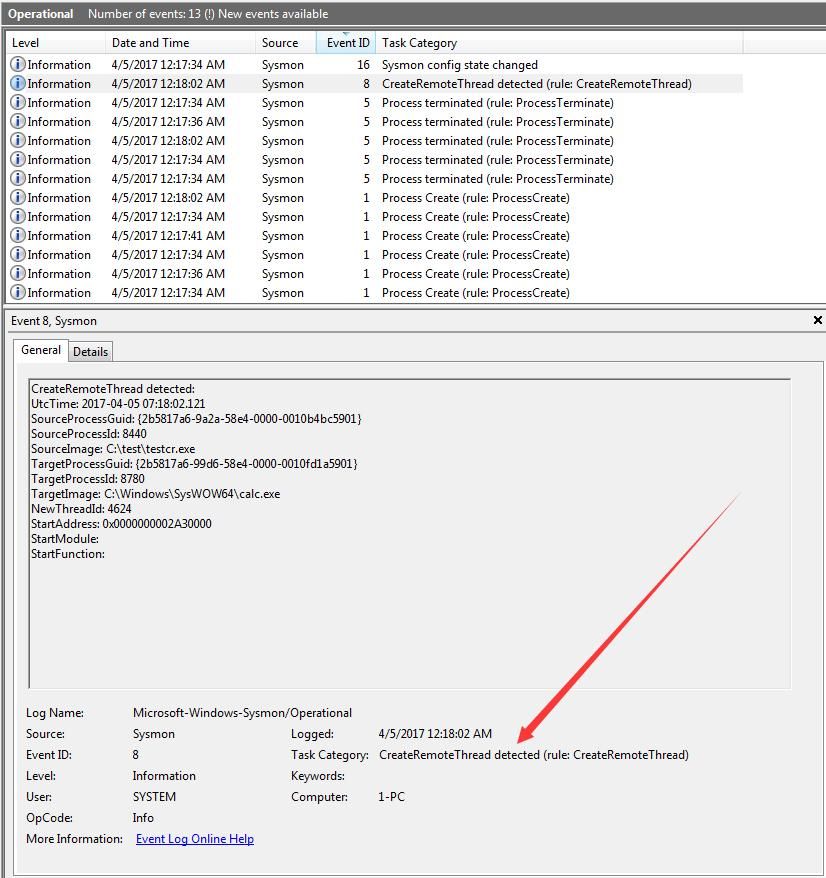Click the Event 8, Sysmon pane title

(54, 321)
